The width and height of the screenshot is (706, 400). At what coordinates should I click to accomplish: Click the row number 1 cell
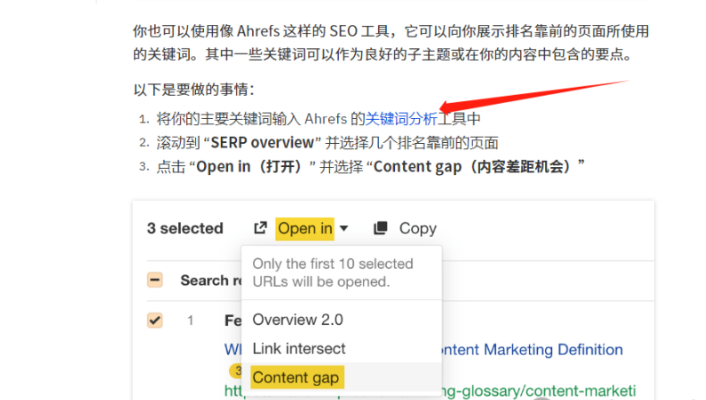click(x=190, y=321)
